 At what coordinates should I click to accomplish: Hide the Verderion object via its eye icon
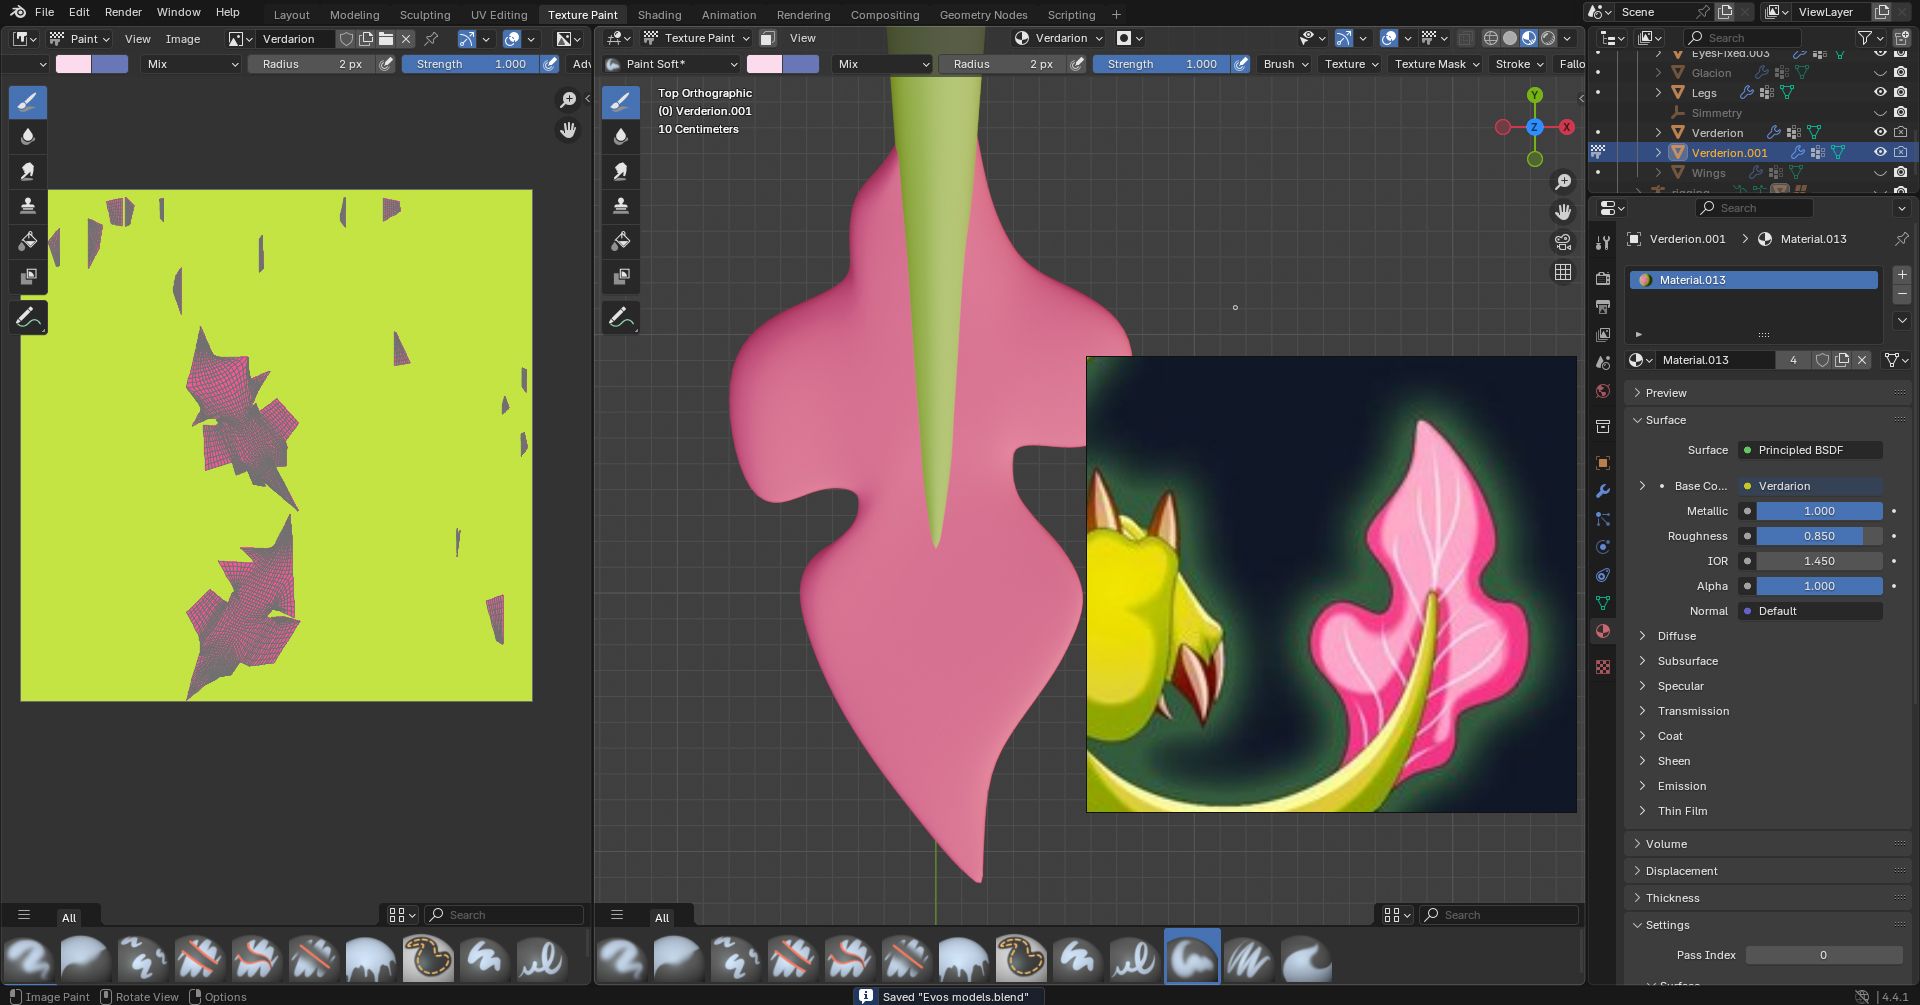1880,132
